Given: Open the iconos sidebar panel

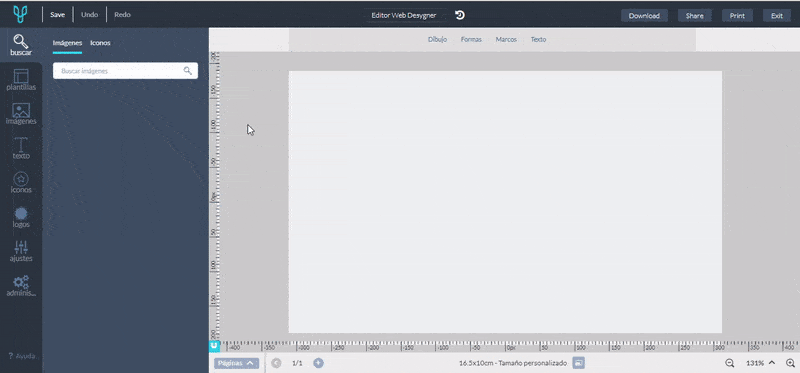Looking at the screenshot, I should point(21,183).
